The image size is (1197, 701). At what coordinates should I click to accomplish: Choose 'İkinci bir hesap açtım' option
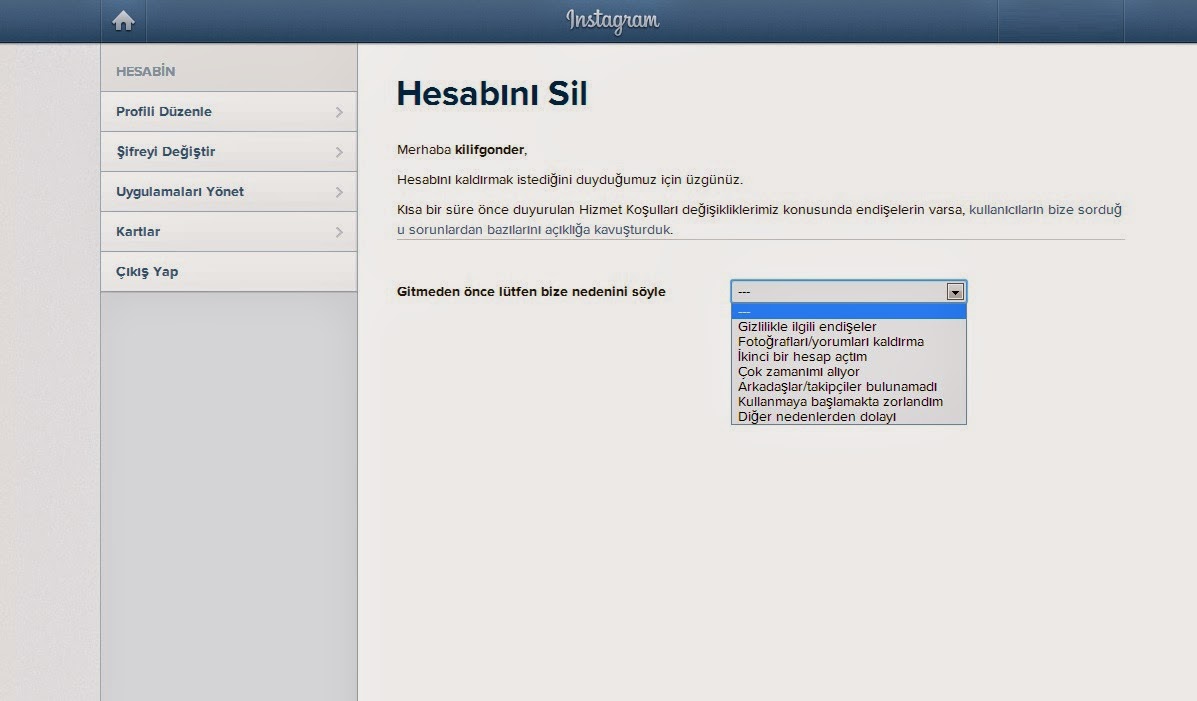tap(848, 357)
